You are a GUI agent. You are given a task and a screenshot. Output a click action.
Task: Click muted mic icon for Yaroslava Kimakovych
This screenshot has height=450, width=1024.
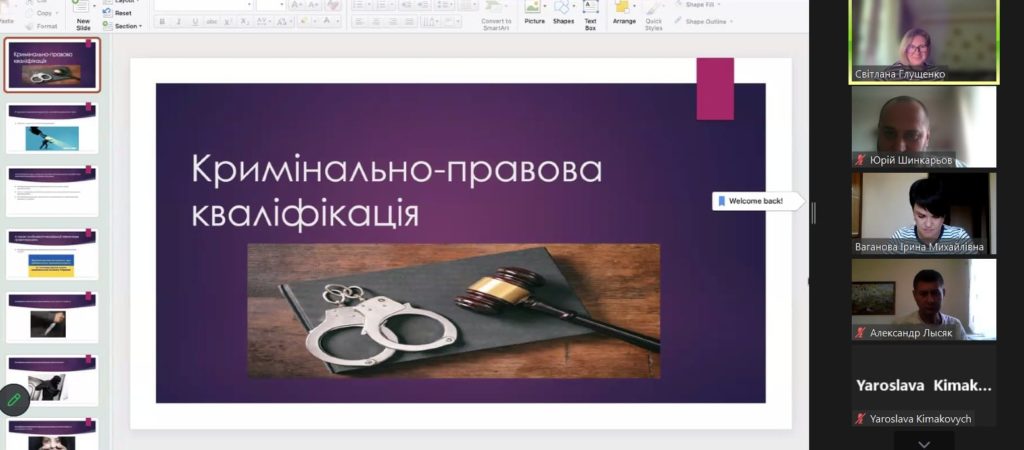tap(861, 419)
